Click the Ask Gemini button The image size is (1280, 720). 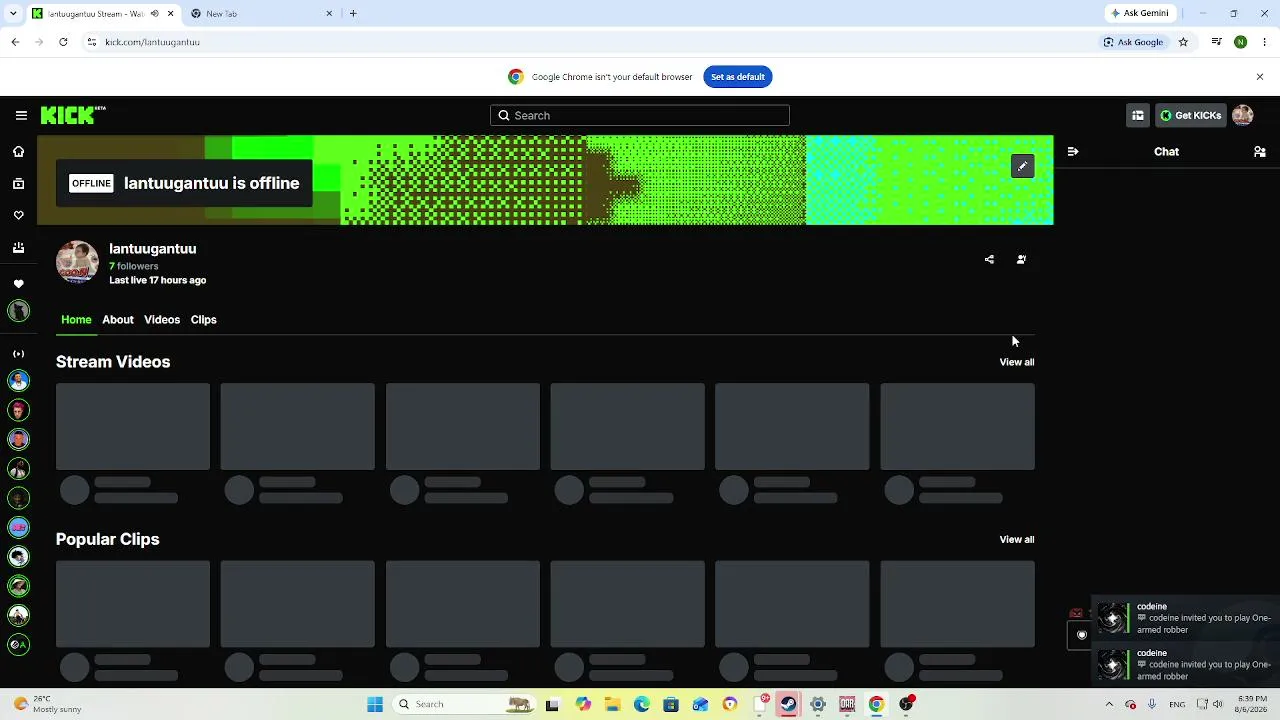[x=1139, y=14]
